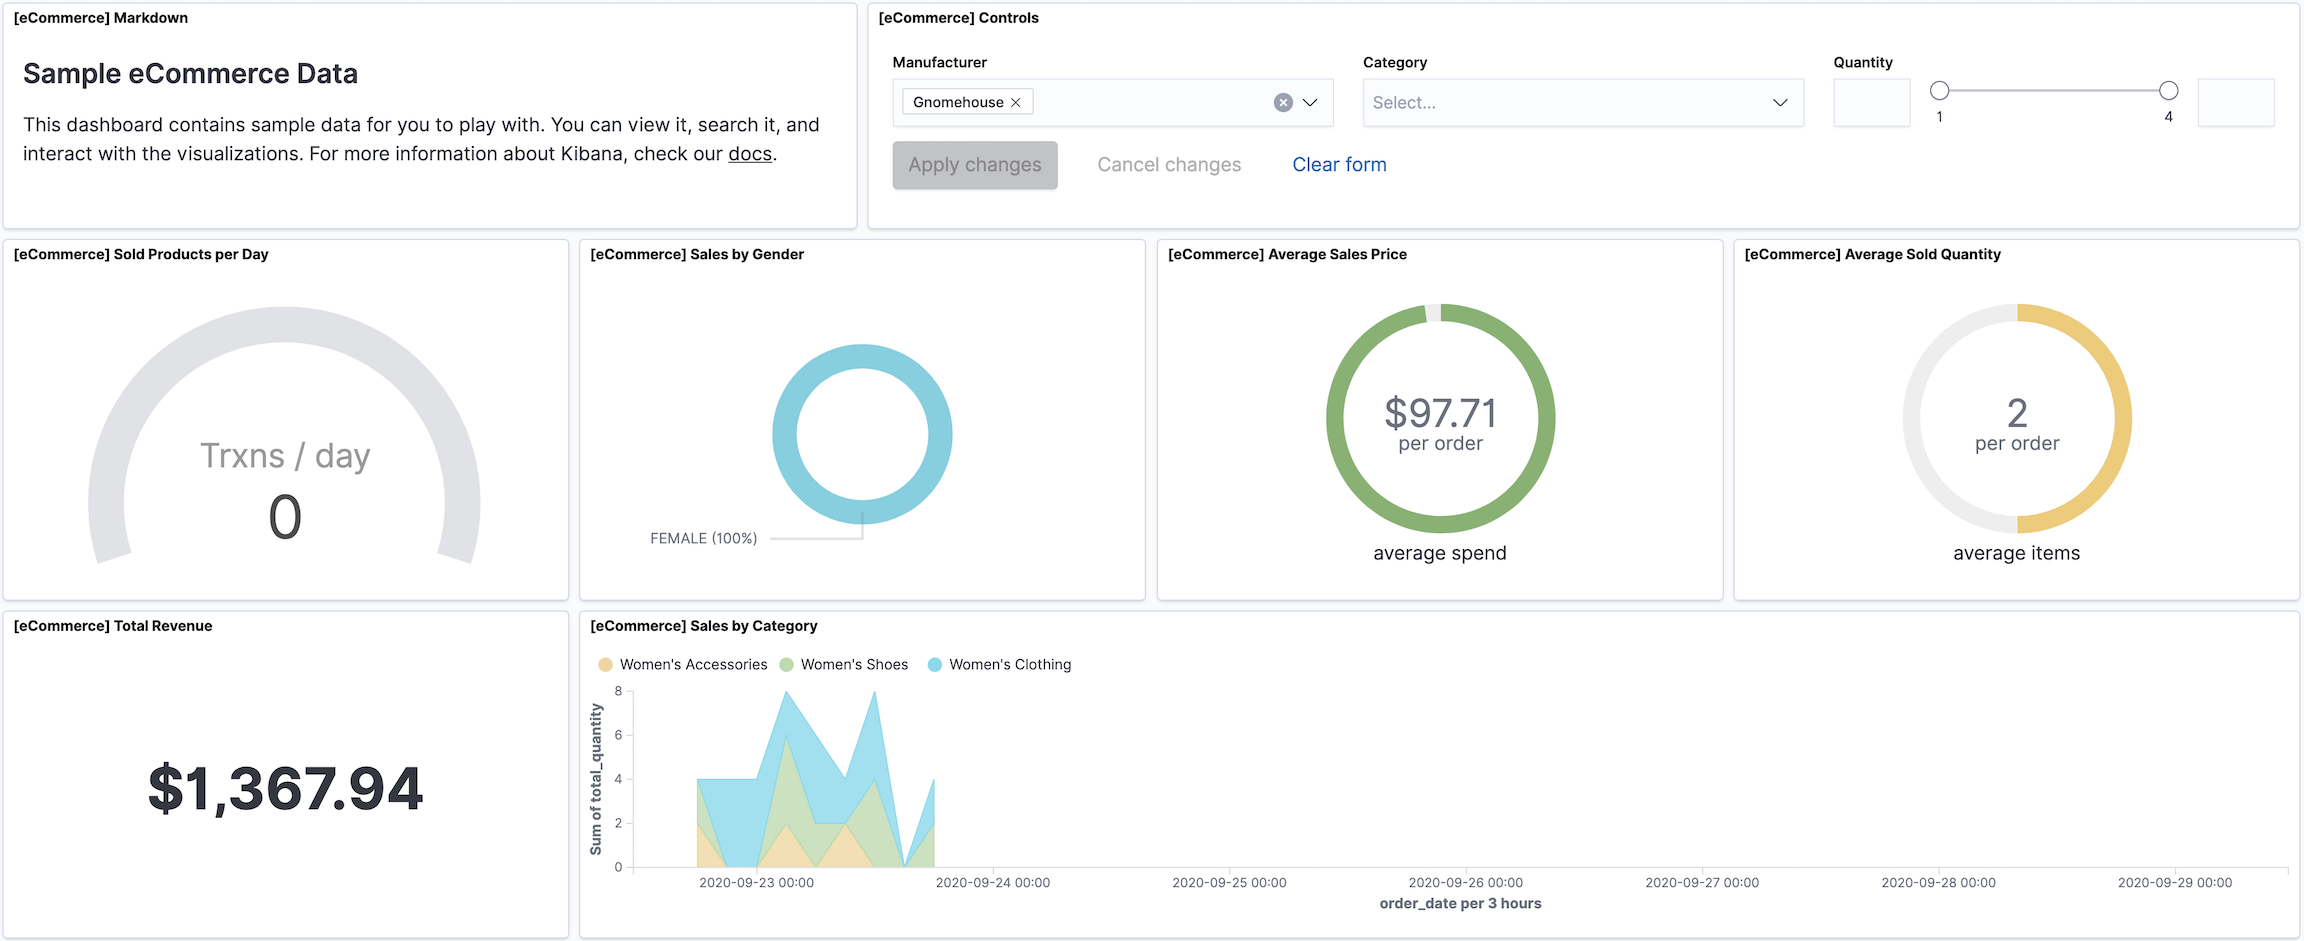This screenshot has height=941, width=2304.
Task: Click the Quantity maximum input field
Action: pos(2236,103)
